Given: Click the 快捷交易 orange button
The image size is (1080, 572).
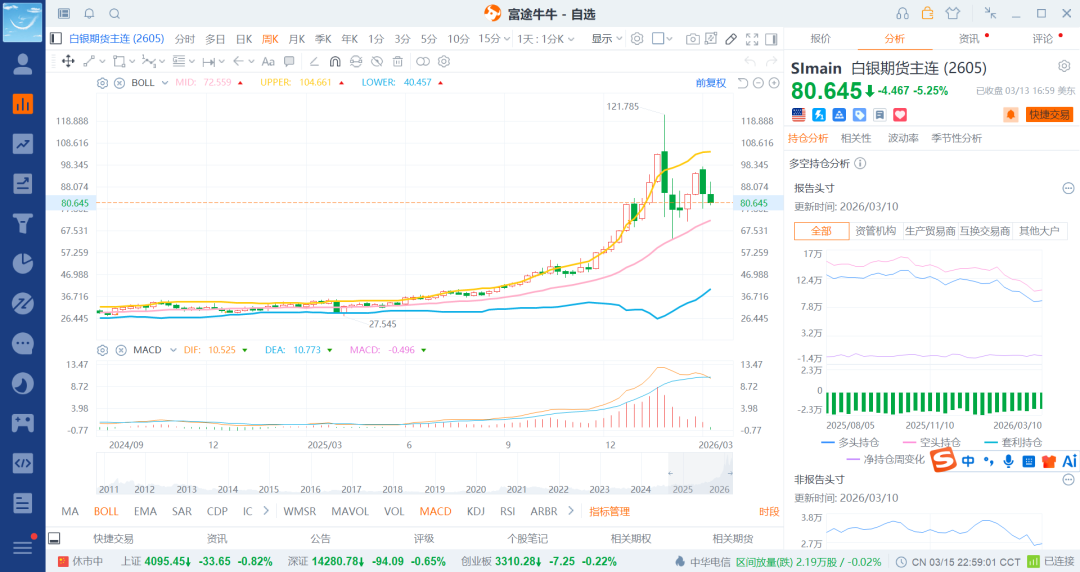Looking at the screenshot, I should click(1049, 115).
